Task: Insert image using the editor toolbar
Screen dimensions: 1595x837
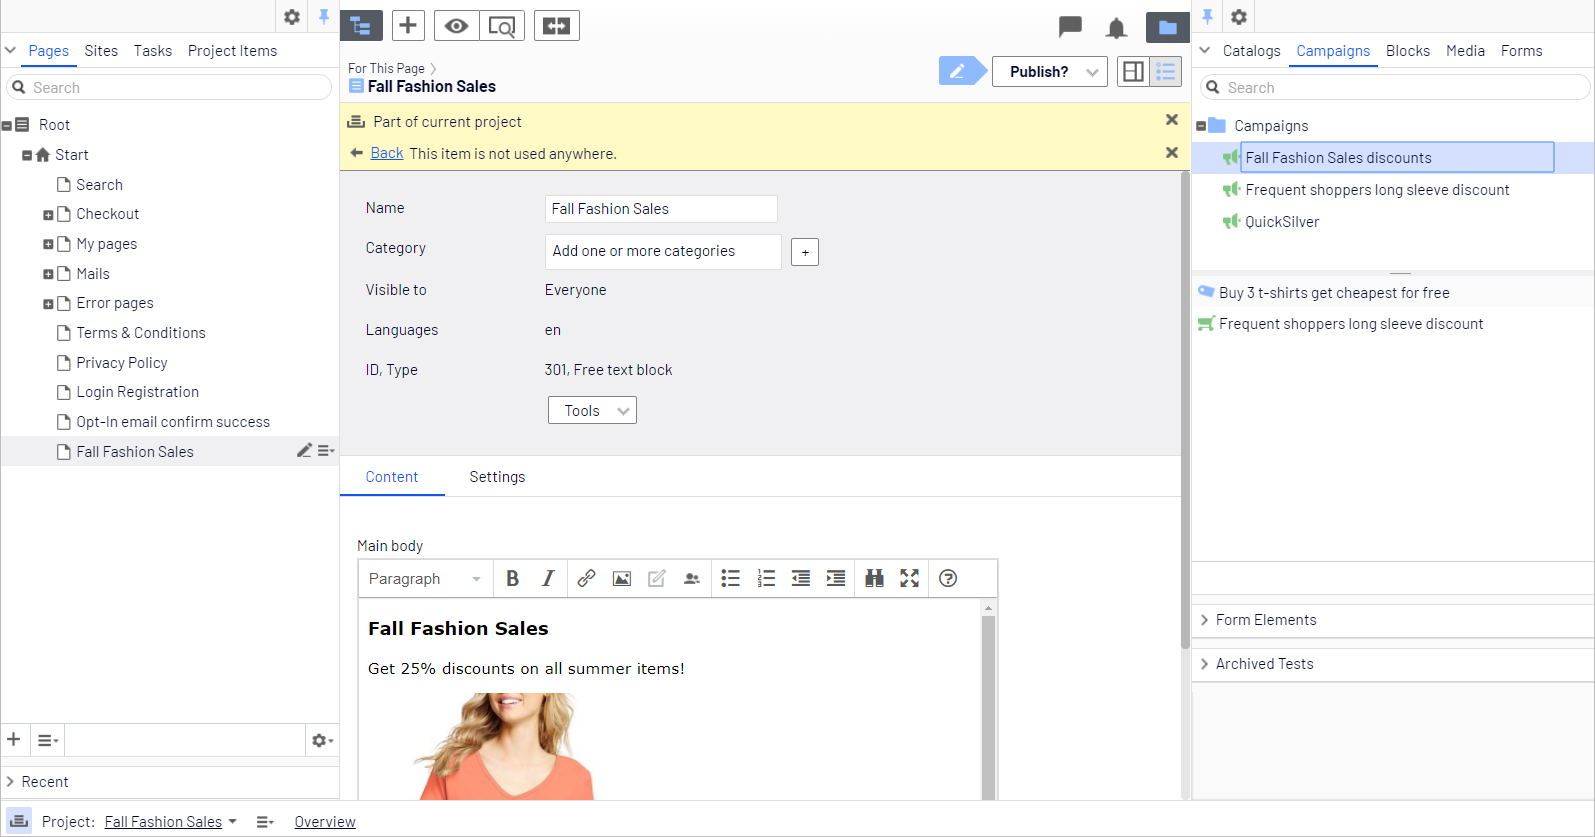Action: click(621, 578)
